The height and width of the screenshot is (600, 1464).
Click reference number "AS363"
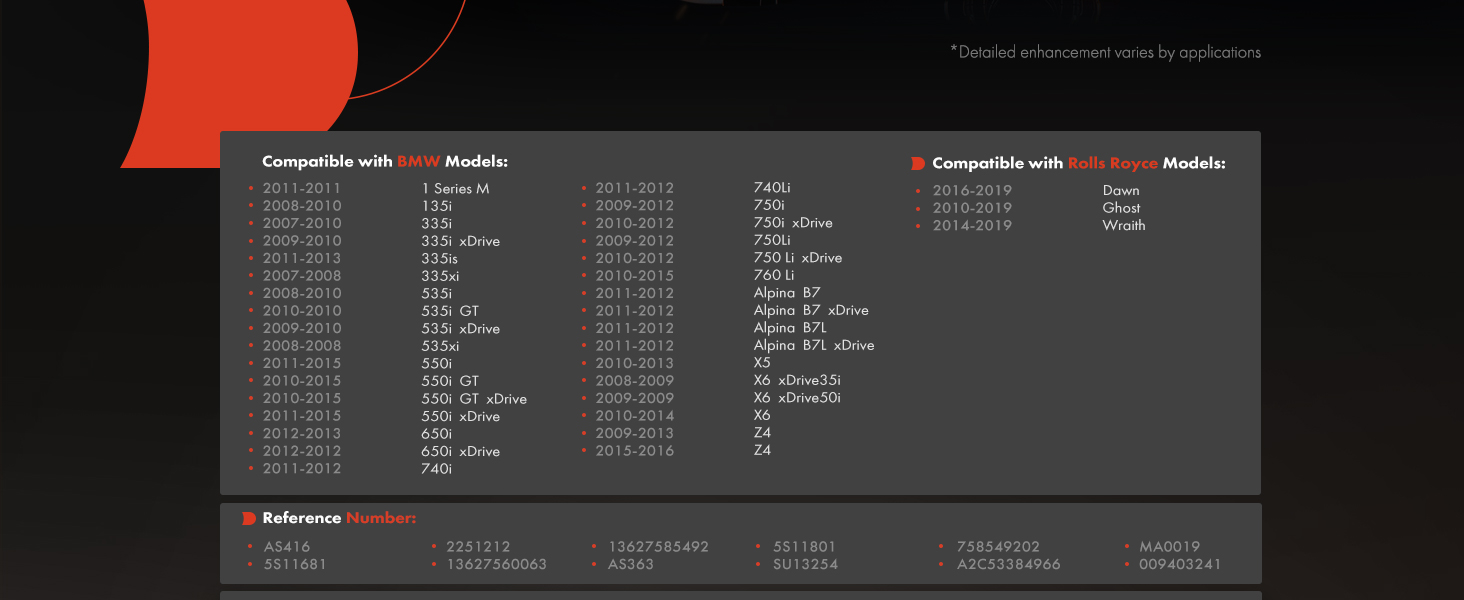(x=631, y=564)
